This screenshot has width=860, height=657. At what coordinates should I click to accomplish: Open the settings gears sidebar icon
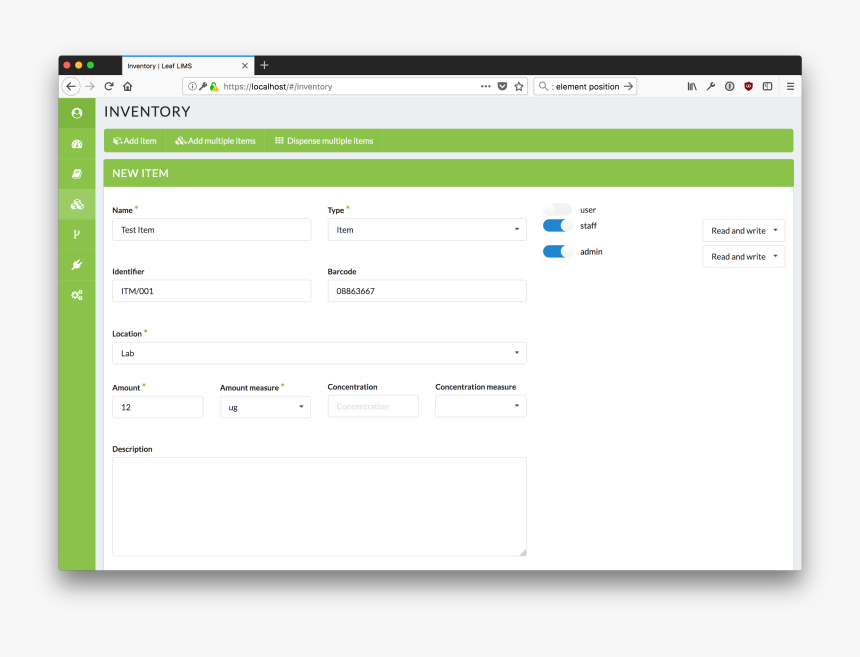(77, 295)
